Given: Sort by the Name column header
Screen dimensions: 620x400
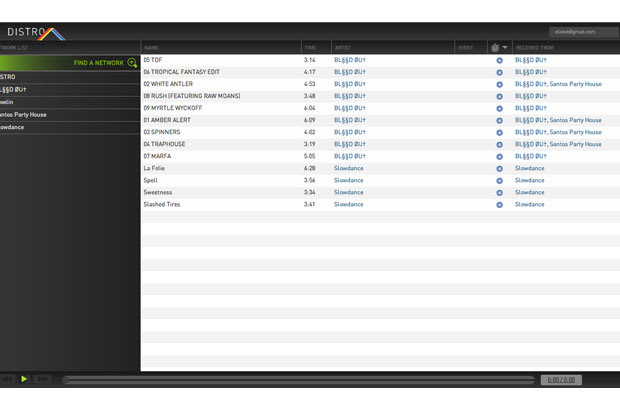Looking at the screenshot, I should 151,48.
